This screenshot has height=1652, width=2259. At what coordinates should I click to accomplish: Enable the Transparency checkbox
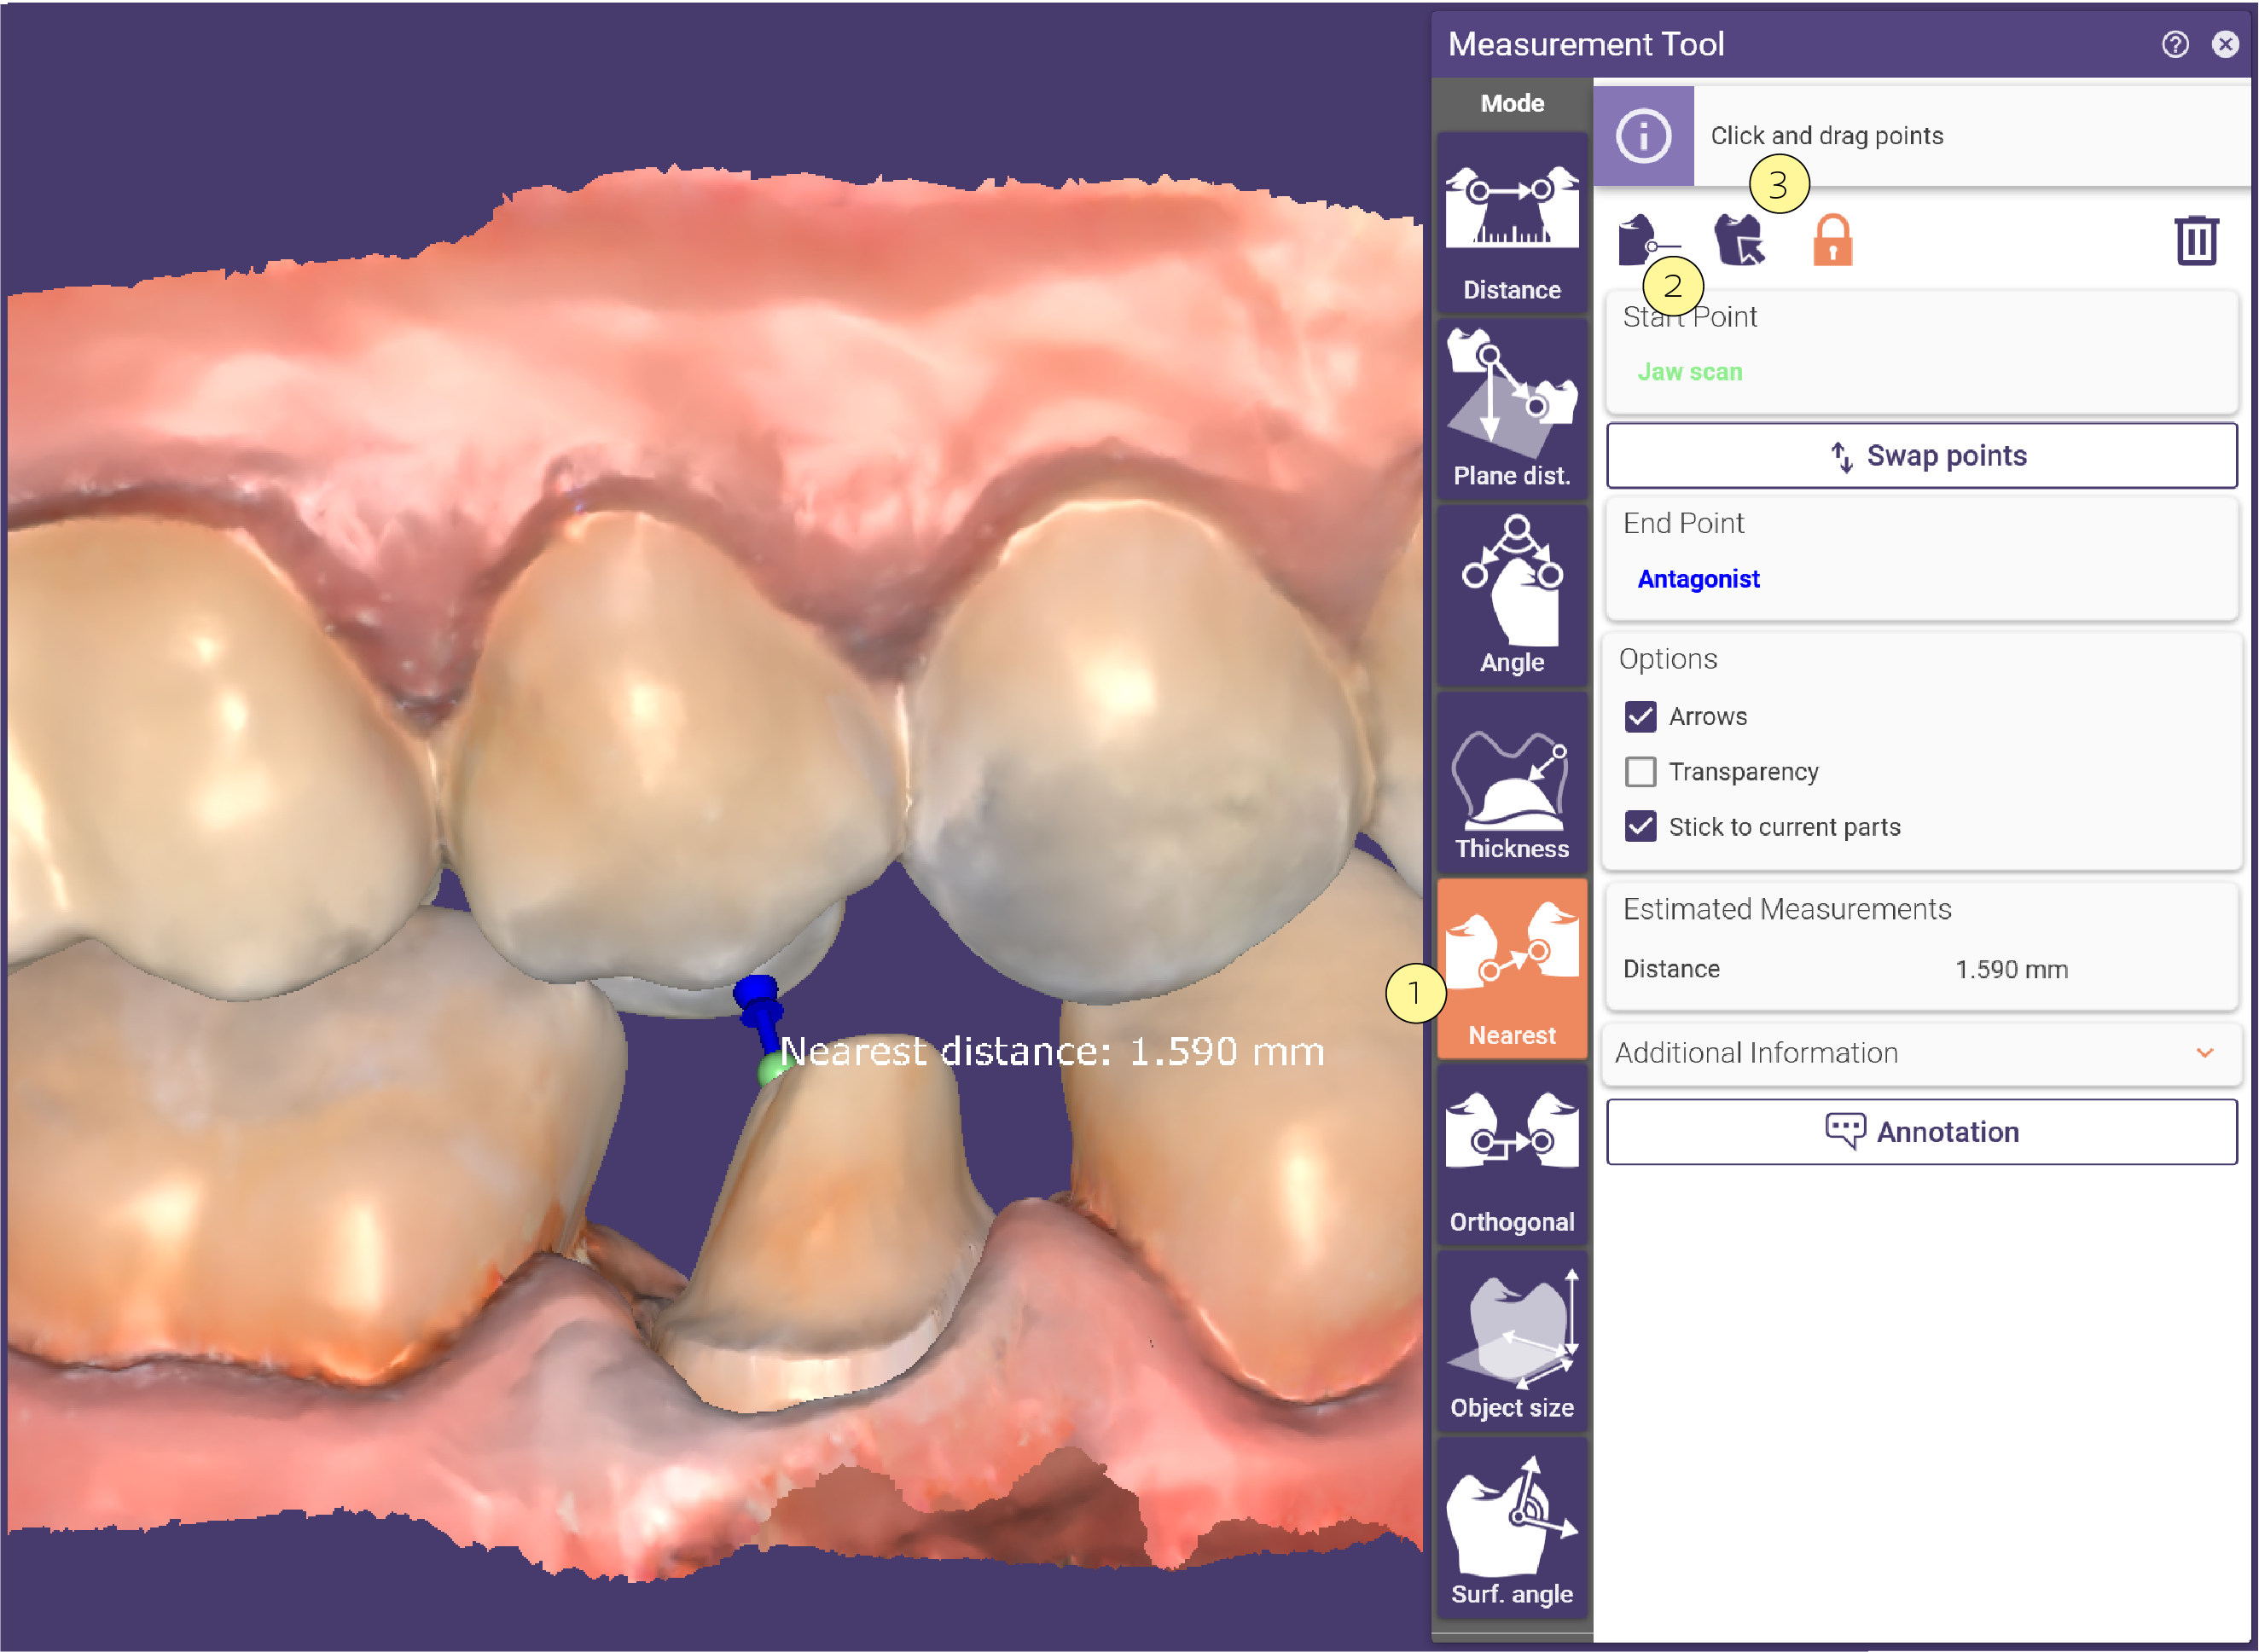(x=1640, y=772)
